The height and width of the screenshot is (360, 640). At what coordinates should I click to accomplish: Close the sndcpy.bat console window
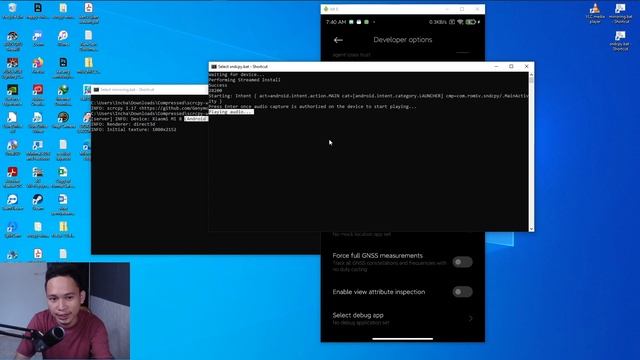pos(527,67)
